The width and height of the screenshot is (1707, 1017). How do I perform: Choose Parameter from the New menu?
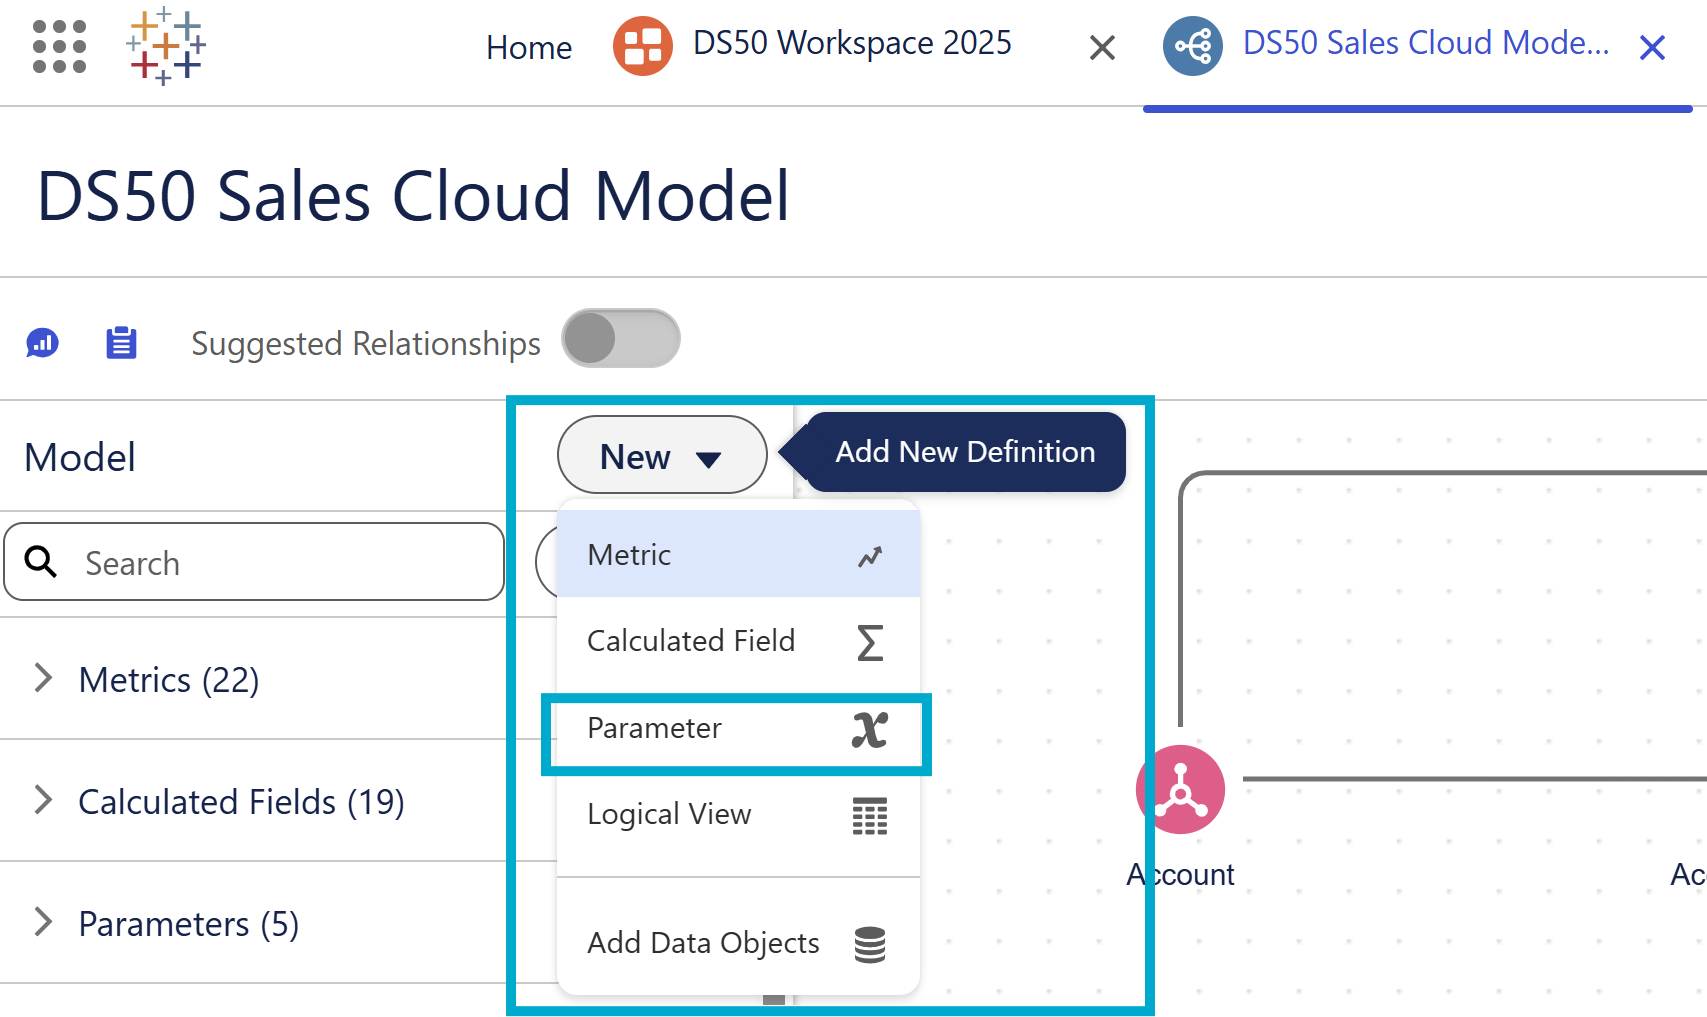click(738, 729)
